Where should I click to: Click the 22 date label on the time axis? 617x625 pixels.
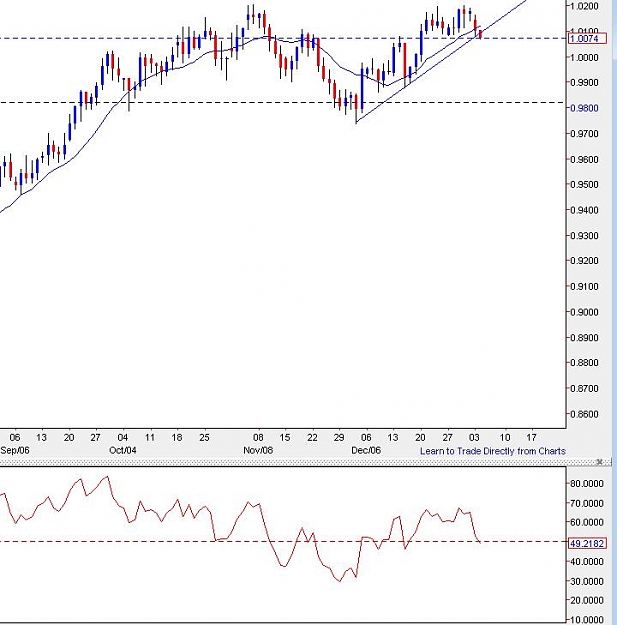click(x=312, y=438)
